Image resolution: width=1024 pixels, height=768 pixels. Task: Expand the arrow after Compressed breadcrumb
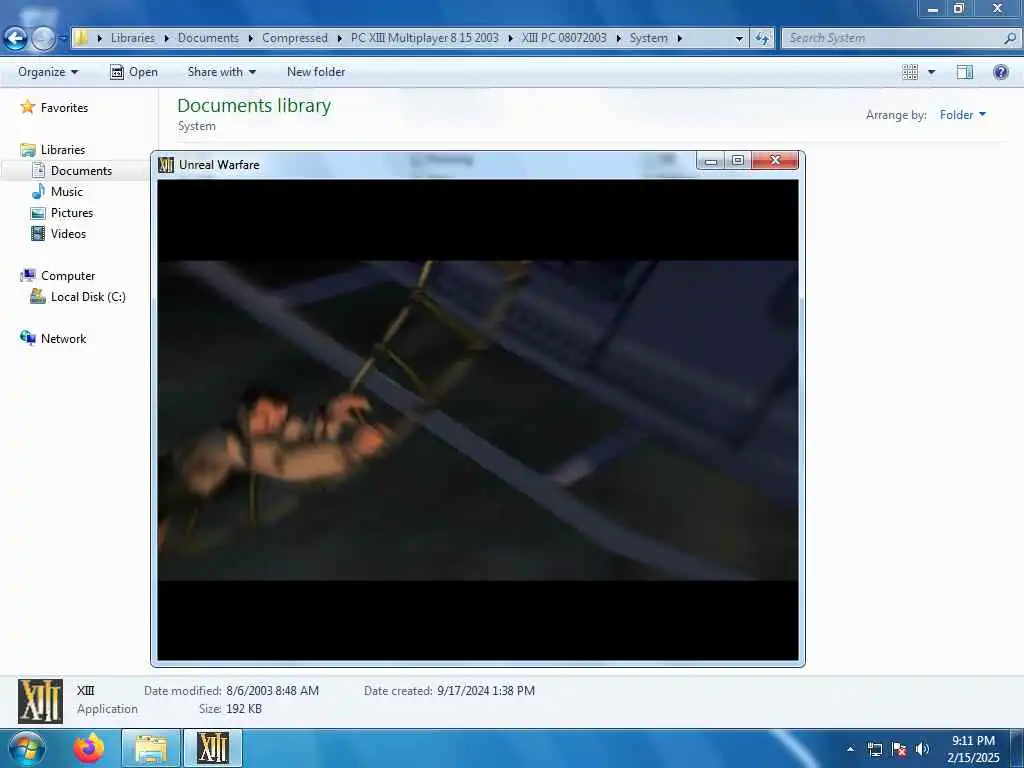(340, 38)
